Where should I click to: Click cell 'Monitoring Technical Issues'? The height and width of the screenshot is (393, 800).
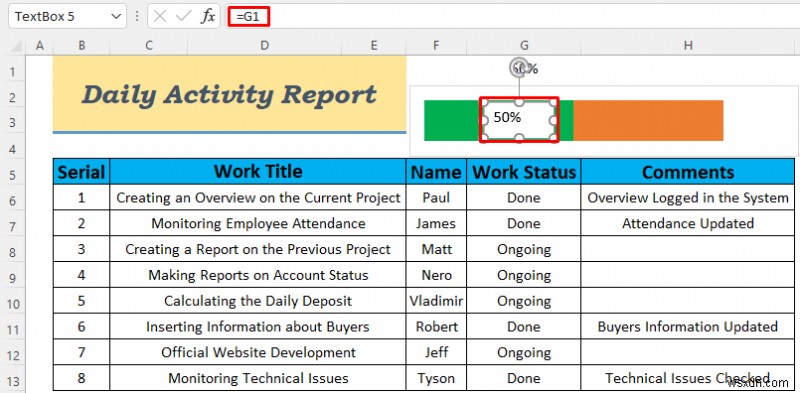pyautogui.click(x=258, y=378)
